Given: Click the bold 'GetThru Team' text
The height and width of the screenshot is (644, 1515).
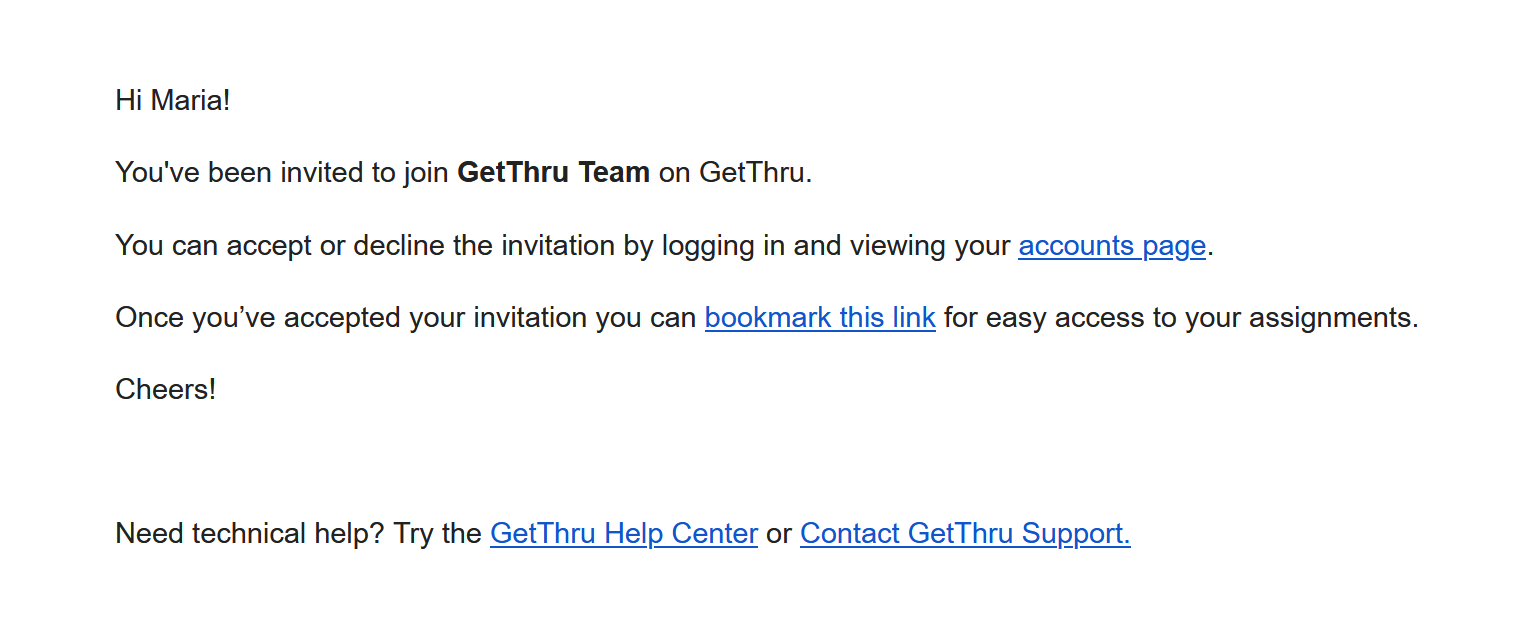Looking at the screenshot, I should [x=553, y=173].
